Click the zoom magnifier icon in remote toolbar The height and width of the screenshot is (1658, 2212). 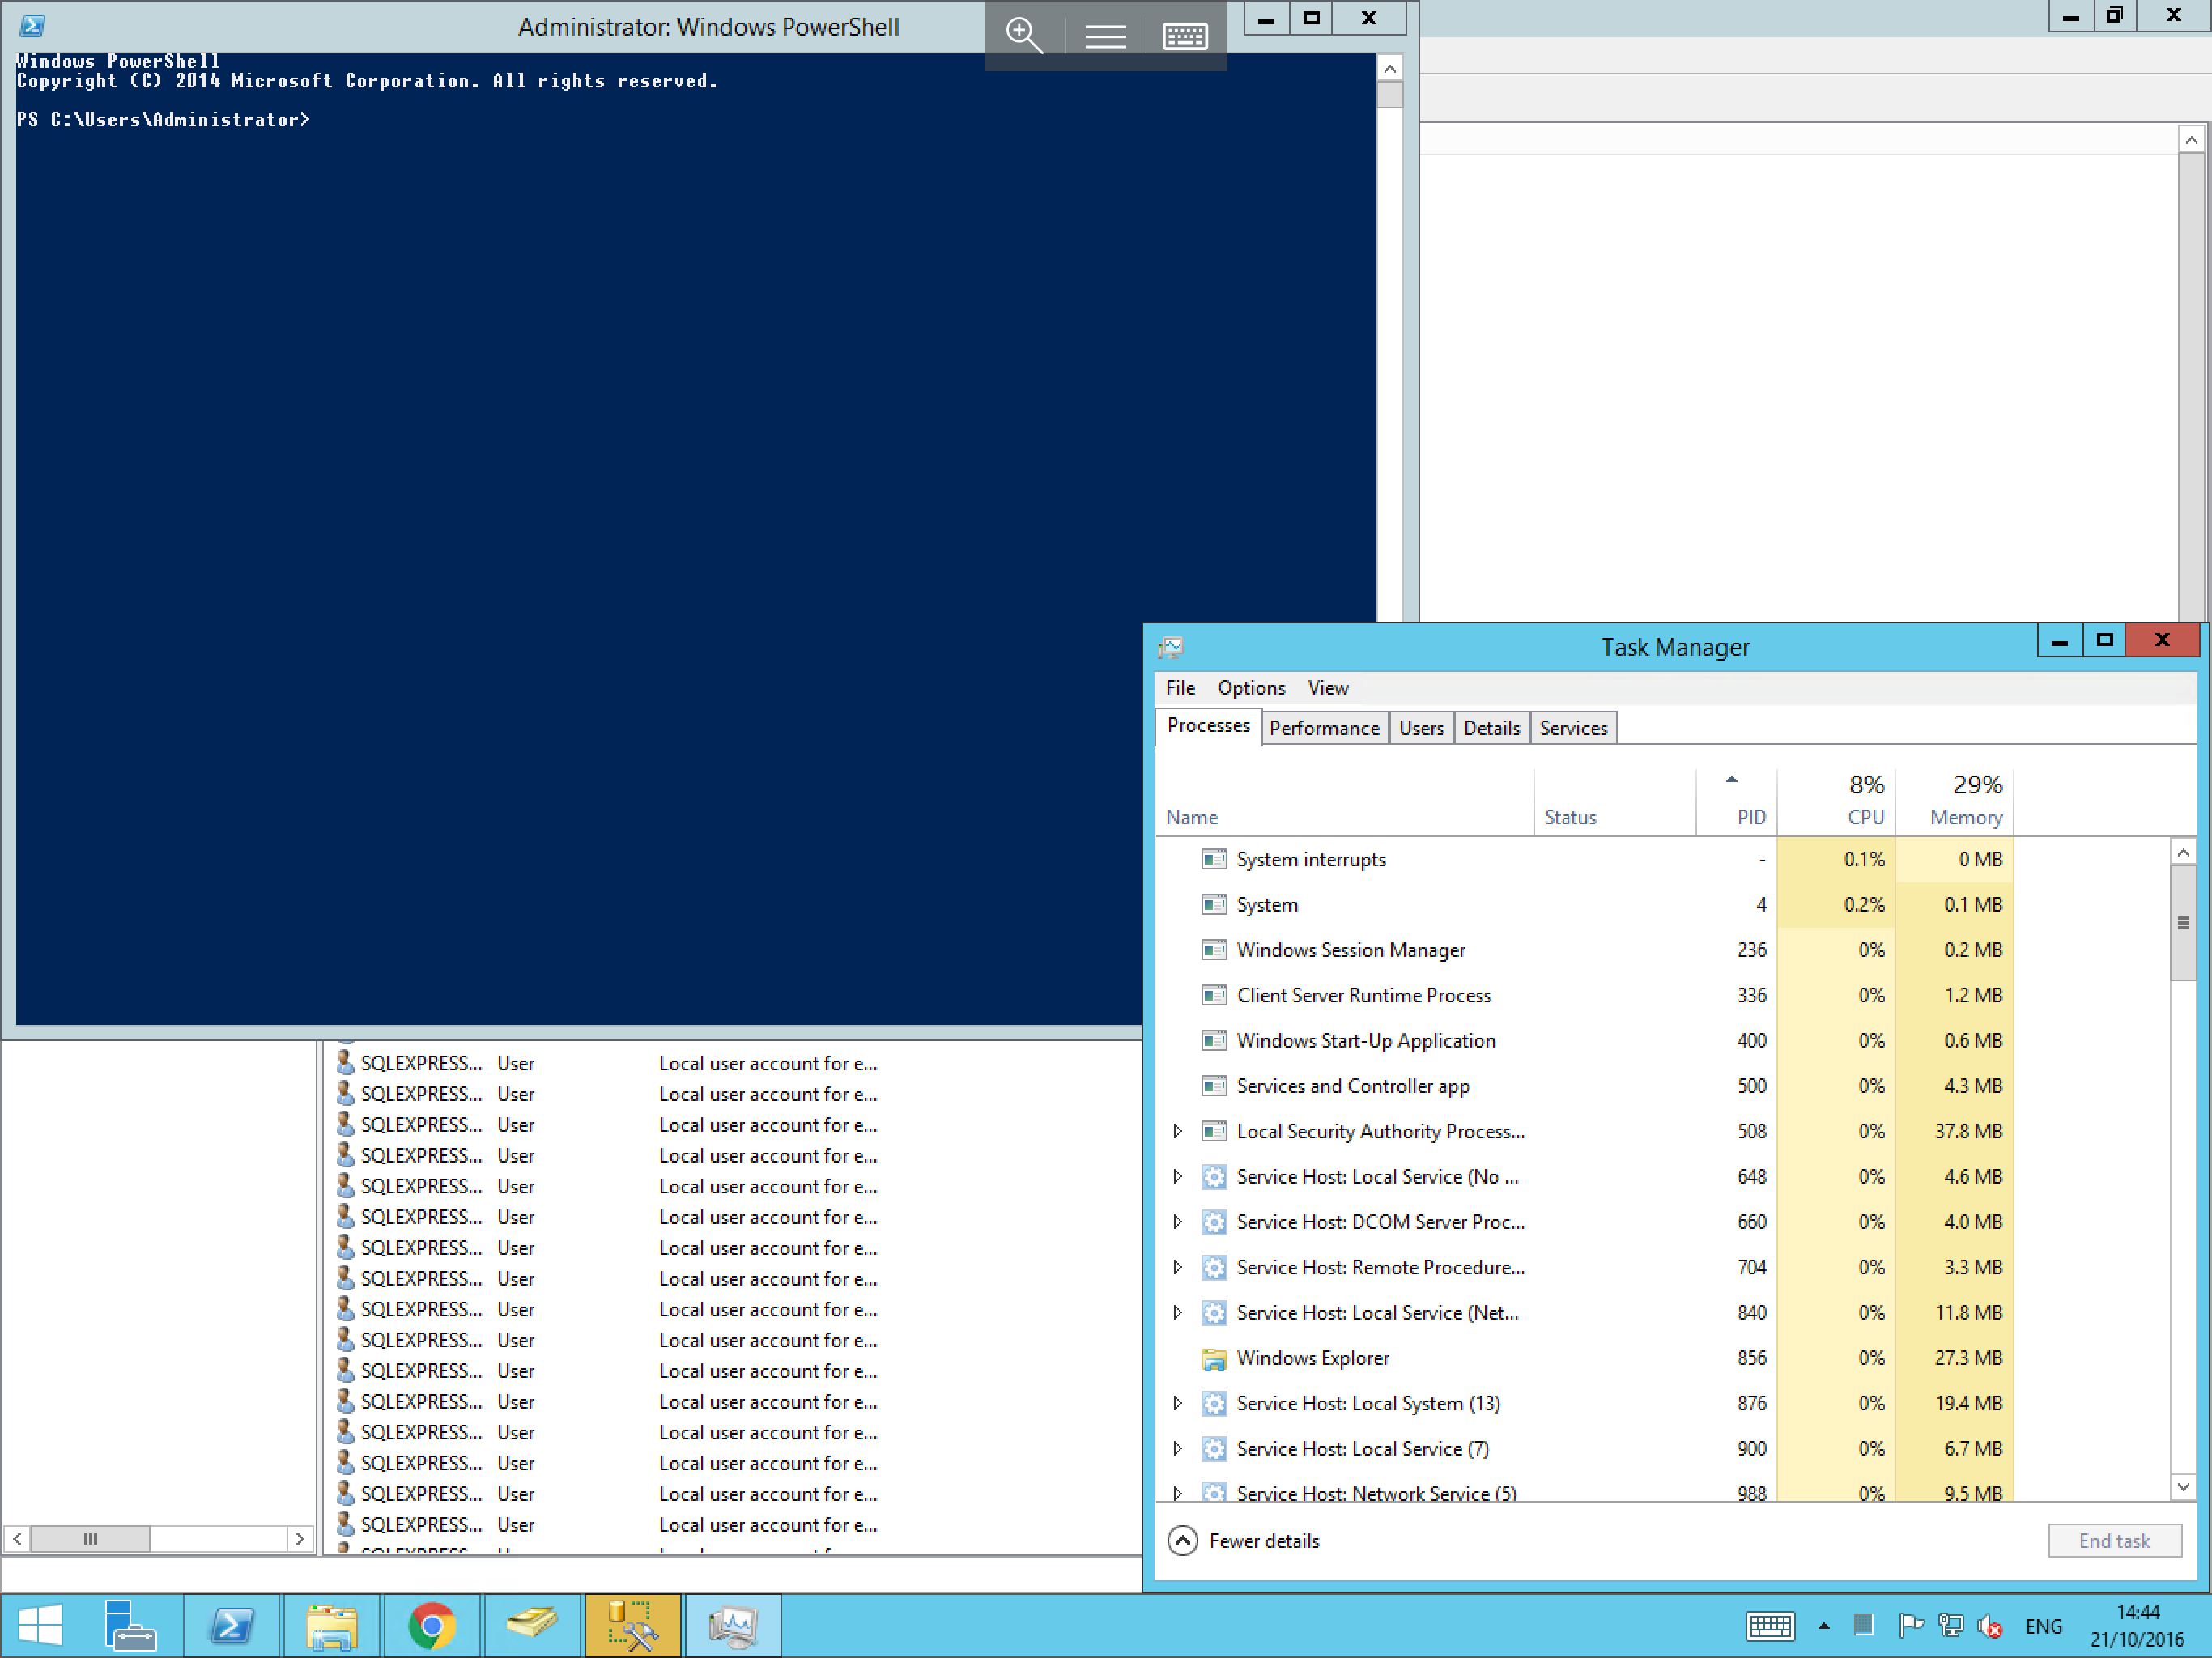[x=1024, y=35]
